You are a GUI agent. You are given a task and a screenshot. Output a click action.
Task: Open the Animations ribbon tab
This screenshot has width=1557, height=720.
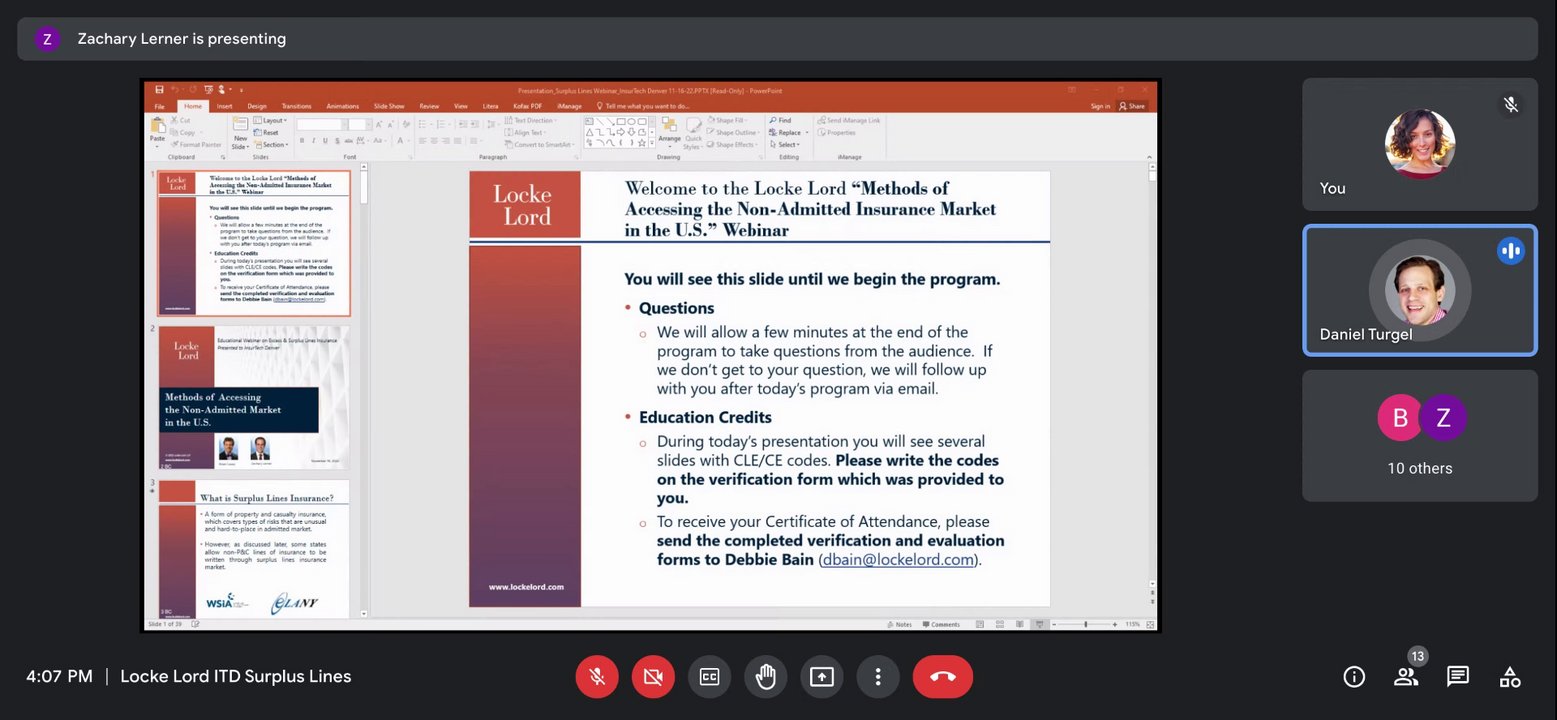pos(343,106)
